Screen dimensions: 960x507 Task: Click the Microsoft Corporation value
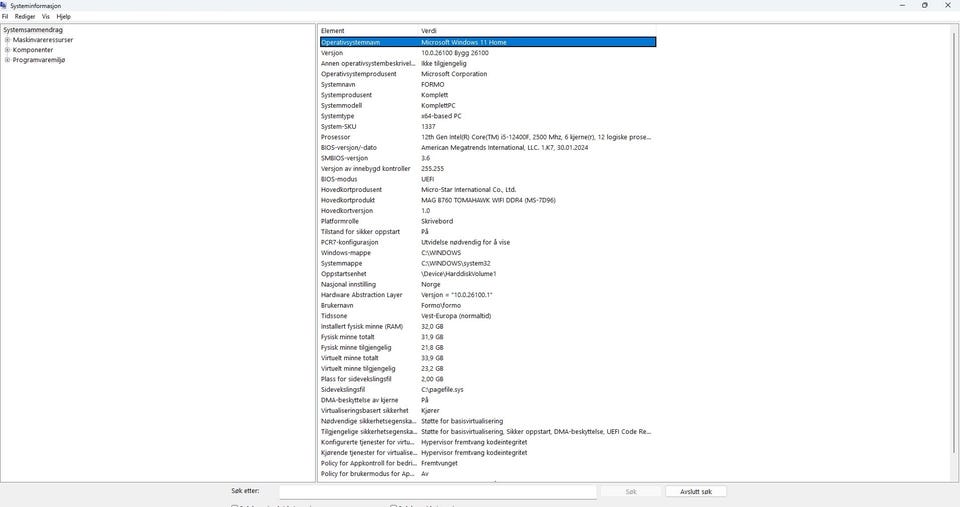[x=454, y=74]
